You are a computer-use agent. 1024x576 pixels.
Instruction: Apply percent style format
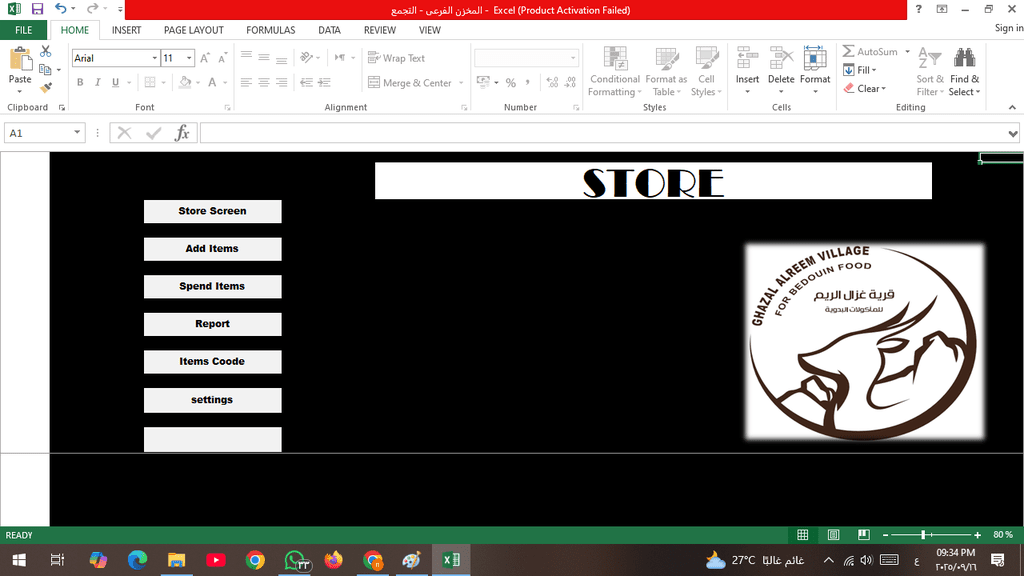(x=511, y=83)
